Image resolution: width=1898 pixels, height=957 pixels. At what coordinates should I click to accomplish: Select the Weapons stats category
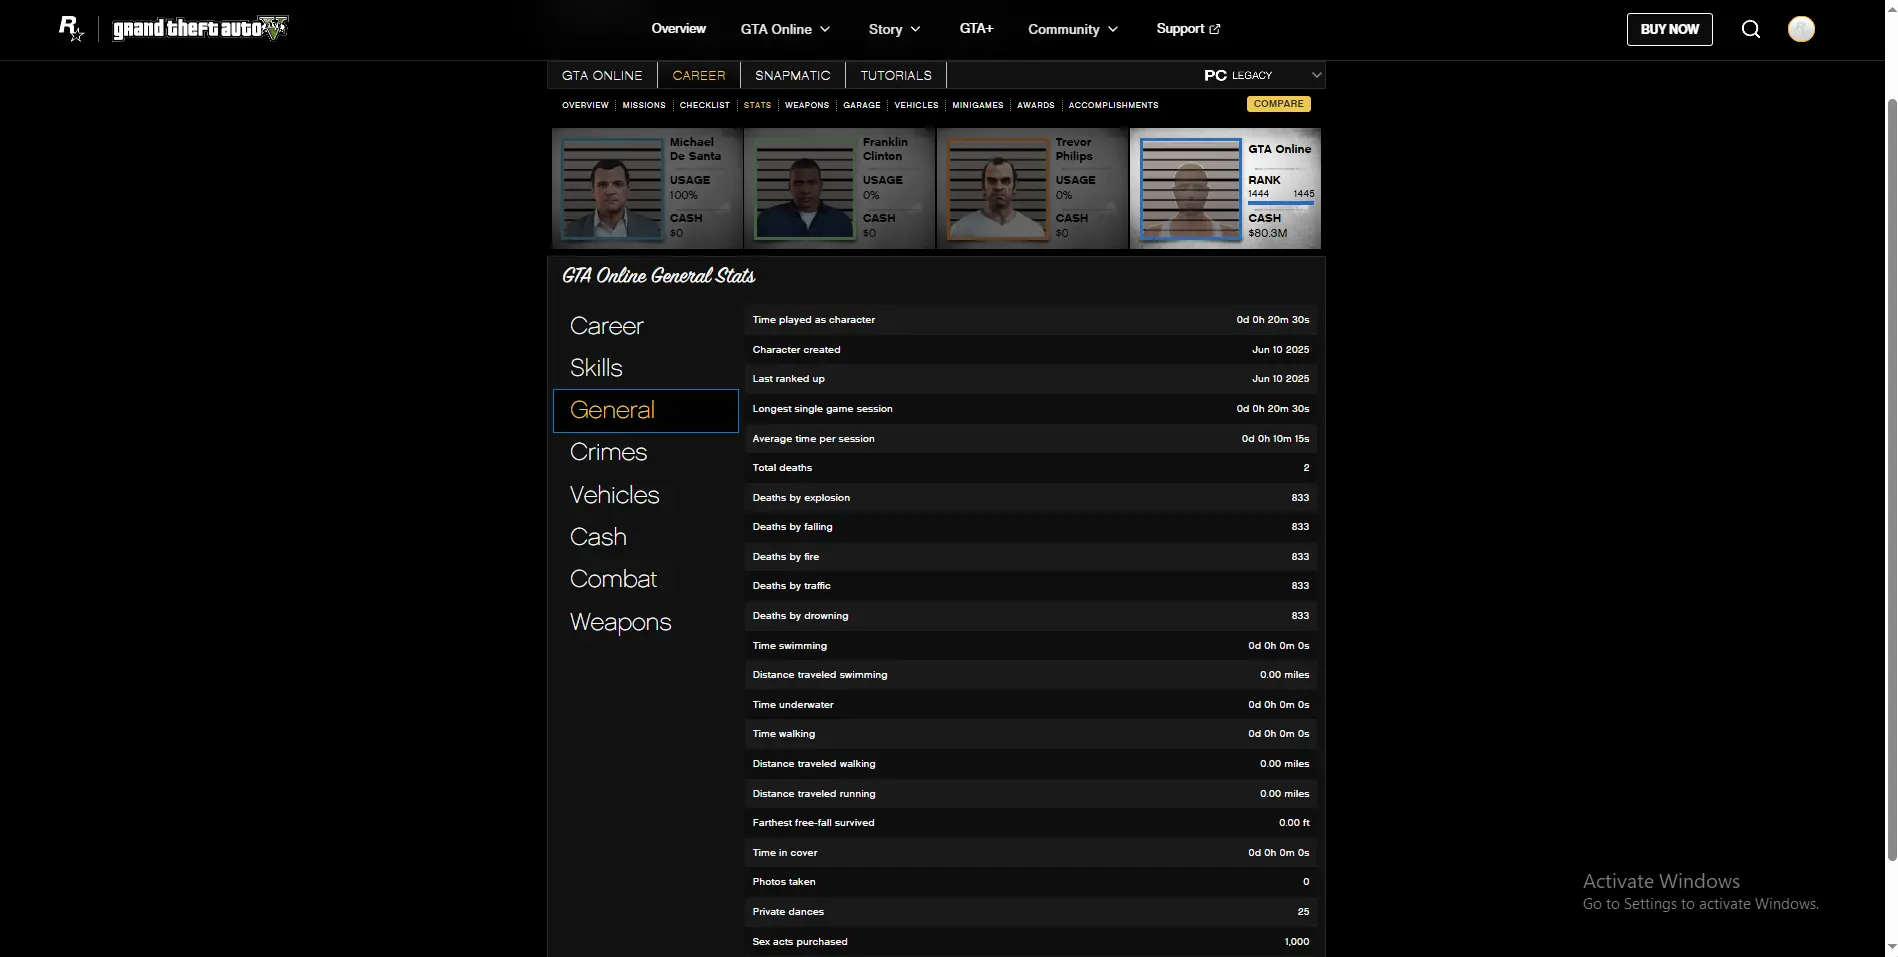pos(620,622)
